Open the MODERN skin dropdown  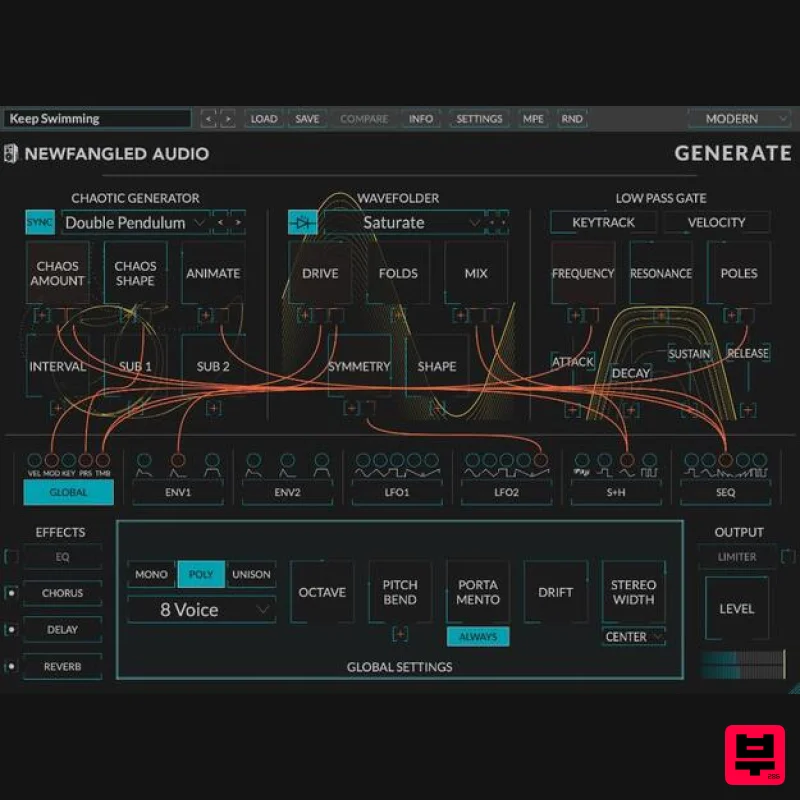click(x=739, y=118)
